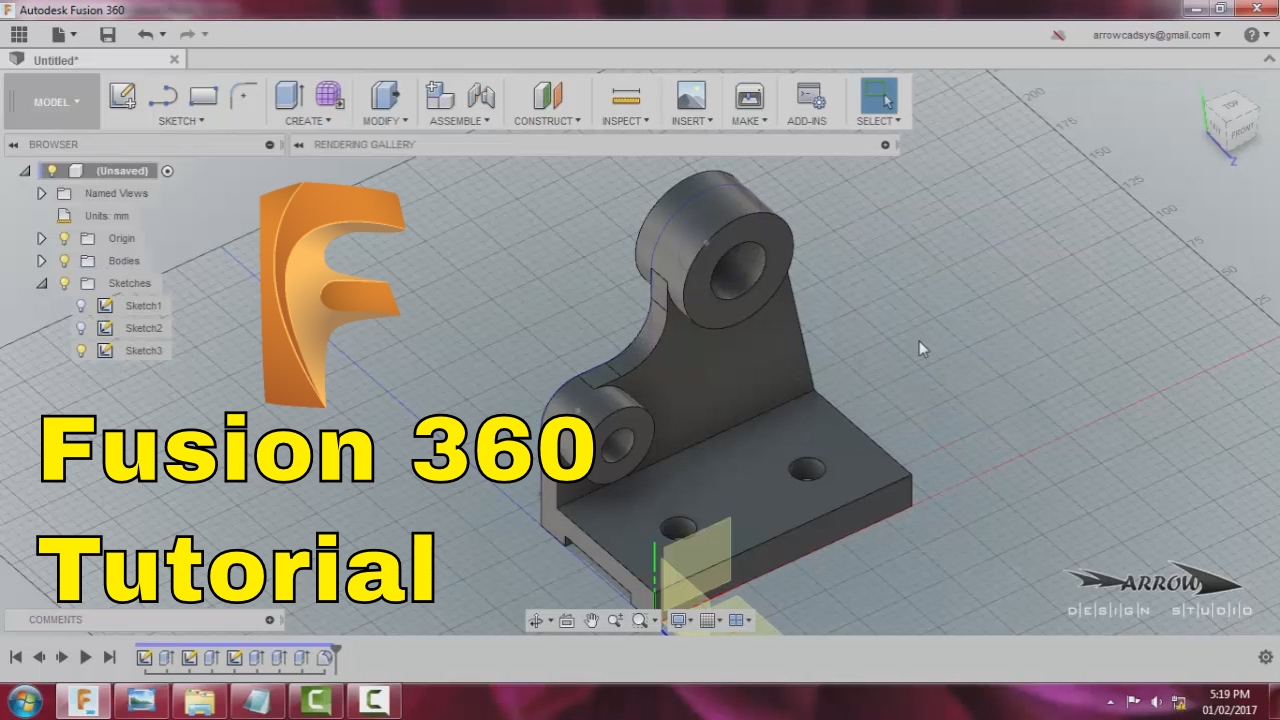The width and height of the screenshot is (1280, 720).
Task: Open the Display Settings monitor icon
Action: pyautogui.click(x=678, y=621)
